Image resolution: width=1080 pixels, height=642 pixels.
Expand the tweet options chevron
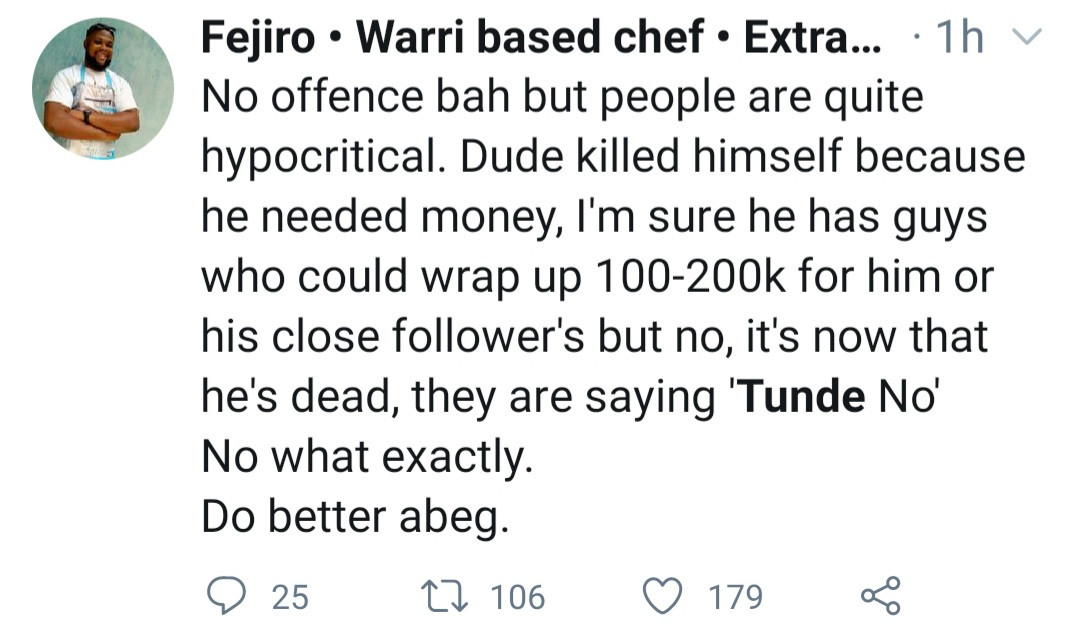pyautogui.click(x=1028, y=39)
